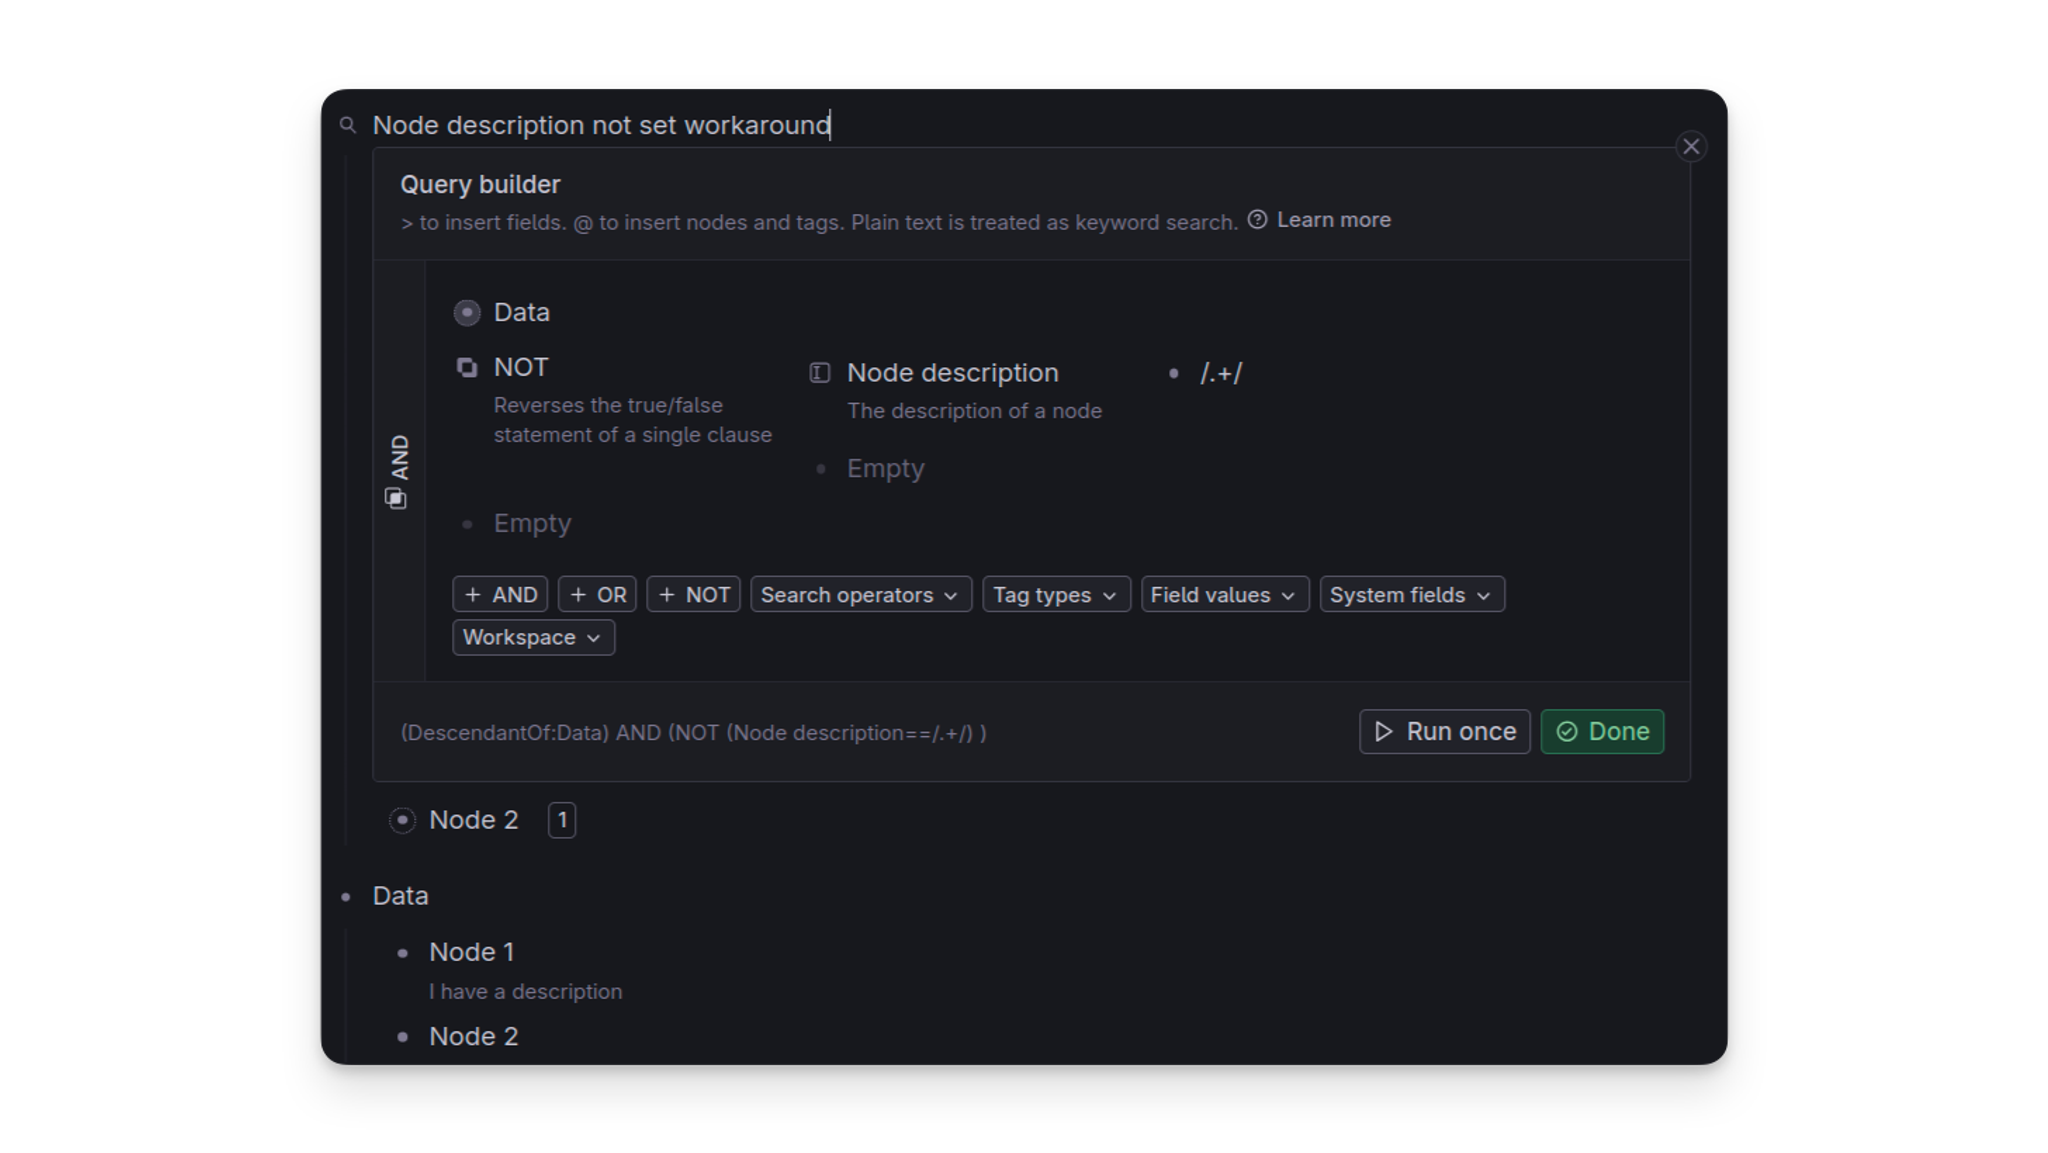Click the checkmark icon in the Done button
2048x1153 pixels.
click(1567, 731)
